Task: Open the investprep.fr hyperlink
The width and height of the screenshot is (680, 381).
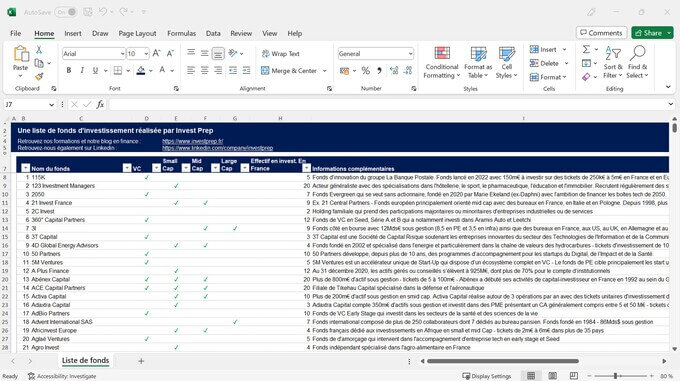Action: tap(193, 141)
